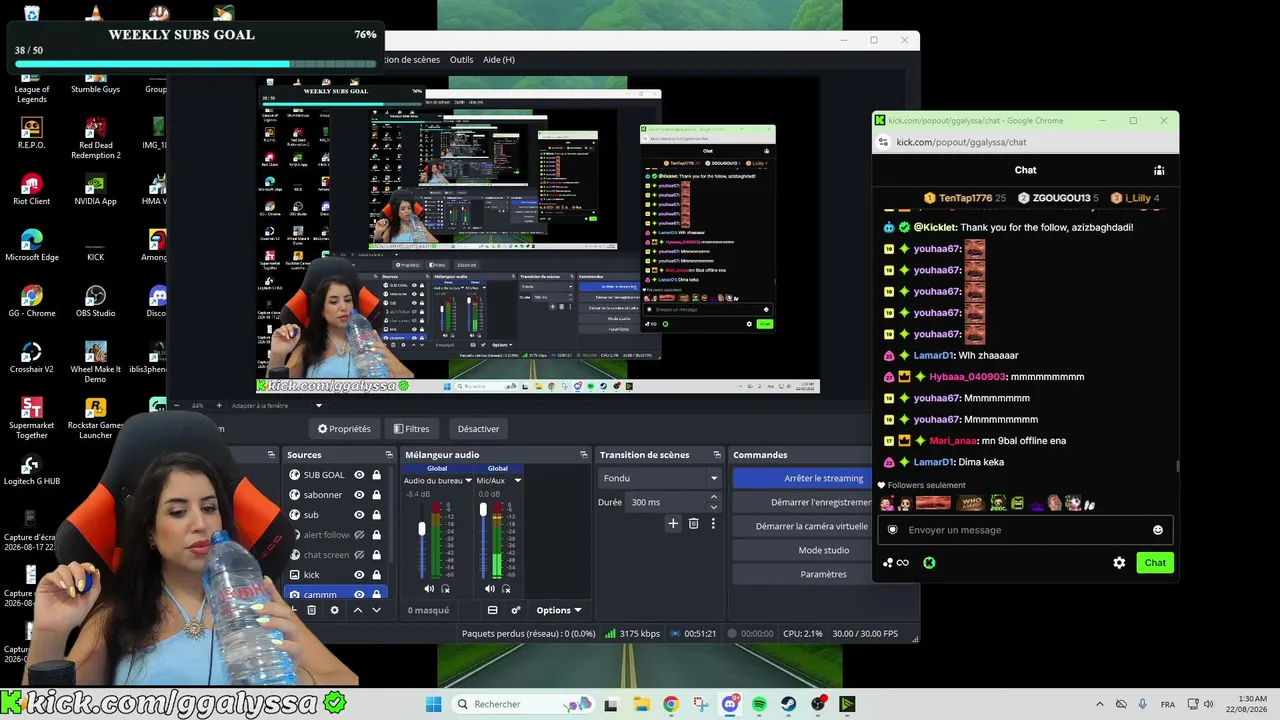This screenshot has height=720, width=1280.
Task: Show hidden system tray icons chevron
Action: coord(1100,704)
